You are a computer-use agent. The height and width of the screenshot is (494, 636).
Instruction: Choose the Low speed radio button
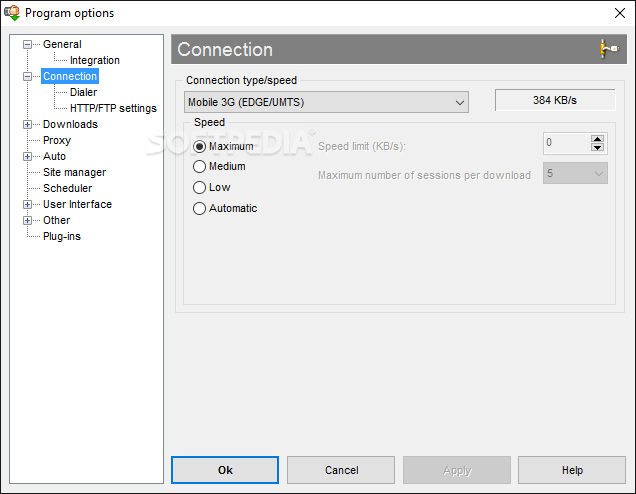click(x=200, y=188)
